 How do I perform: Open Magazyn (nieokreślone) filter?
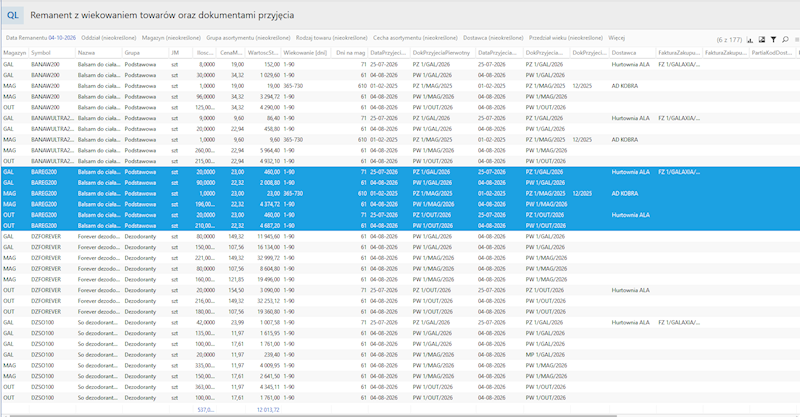(171, 38)
